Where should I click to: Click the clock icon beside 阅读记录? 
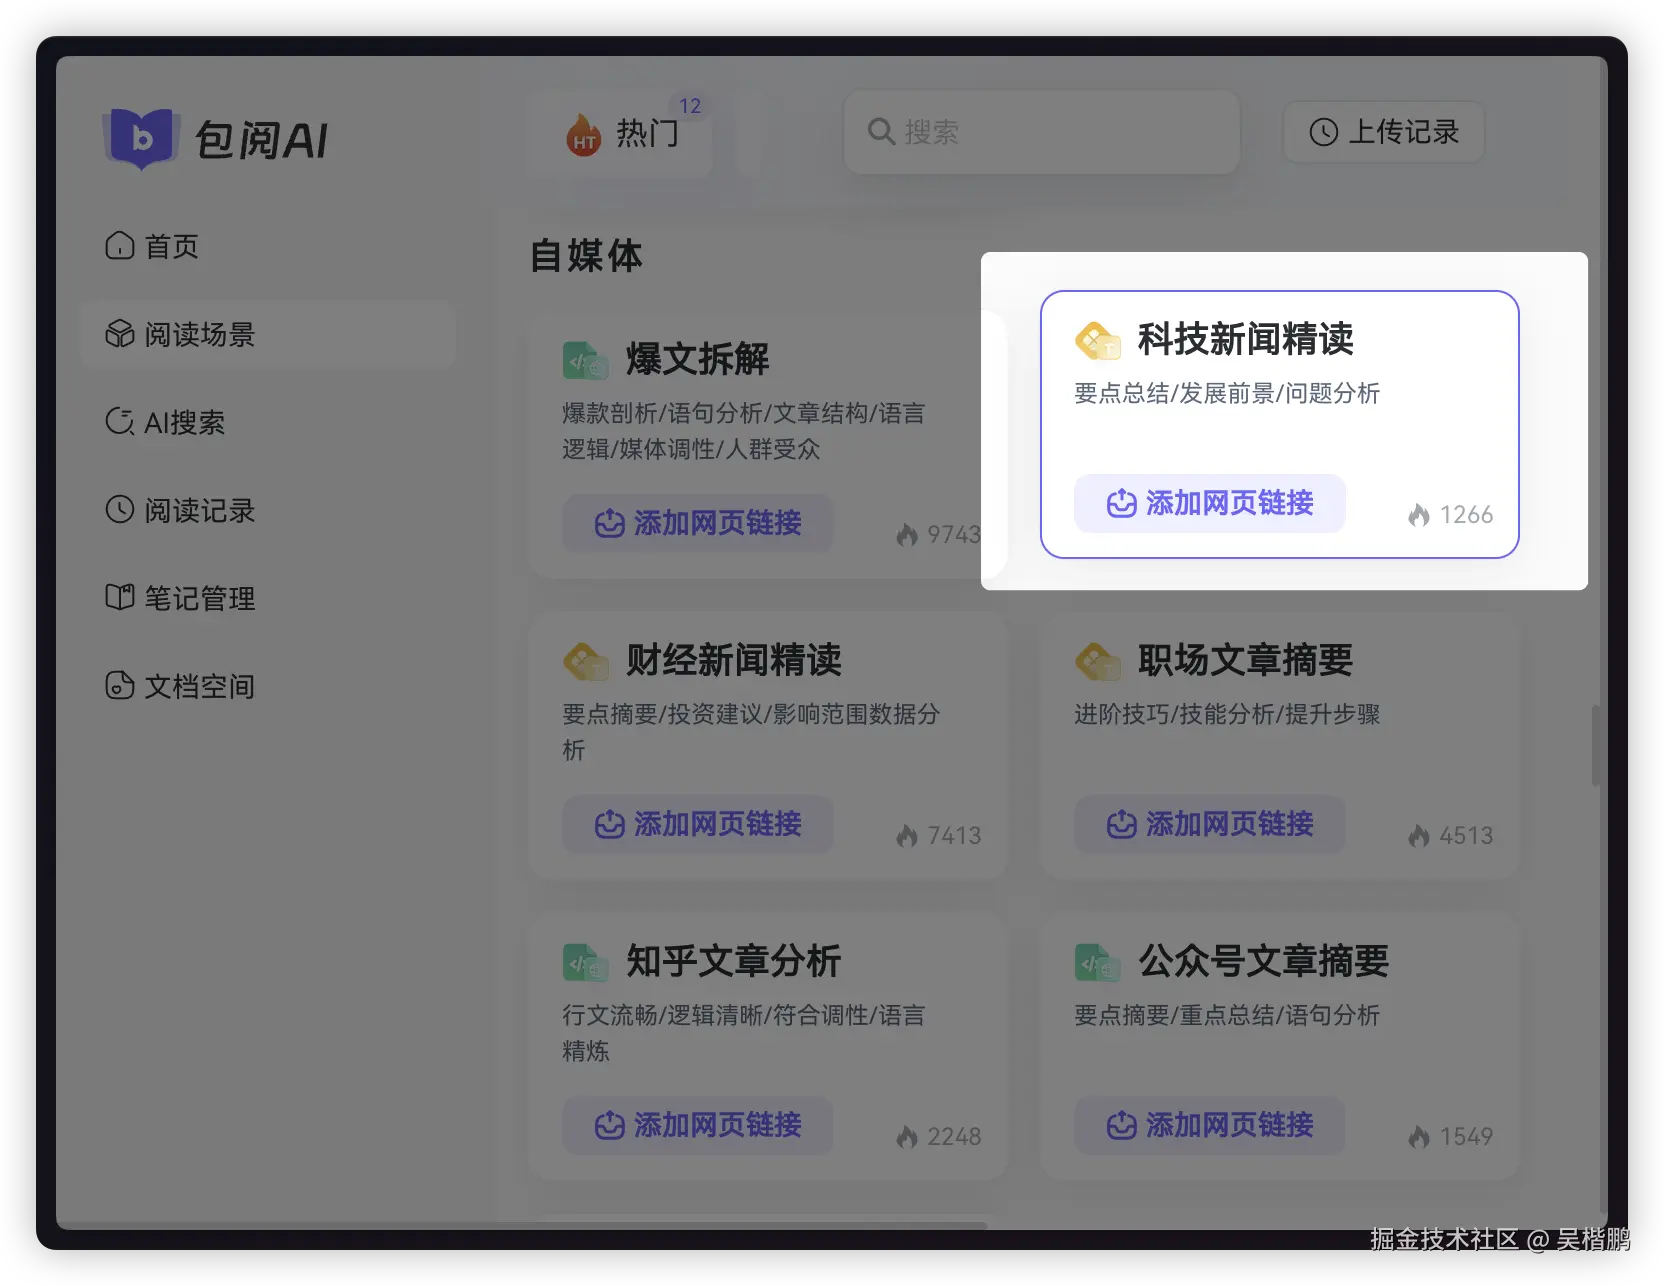(x=120, y=510)
